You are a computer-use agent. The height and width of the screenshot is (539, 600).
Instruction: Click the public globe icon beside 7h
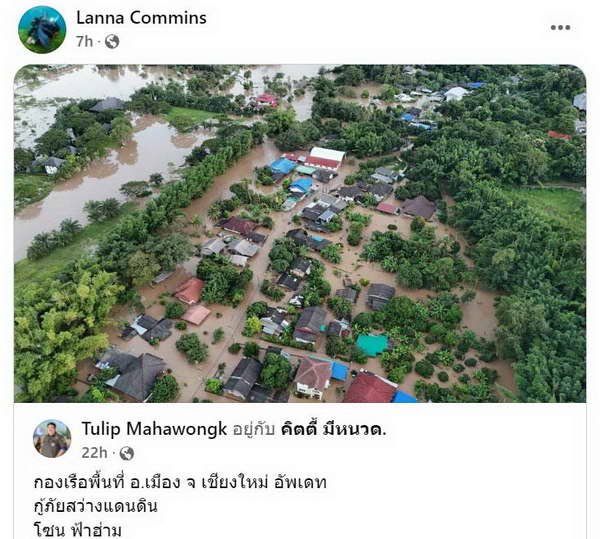(112, 41)
